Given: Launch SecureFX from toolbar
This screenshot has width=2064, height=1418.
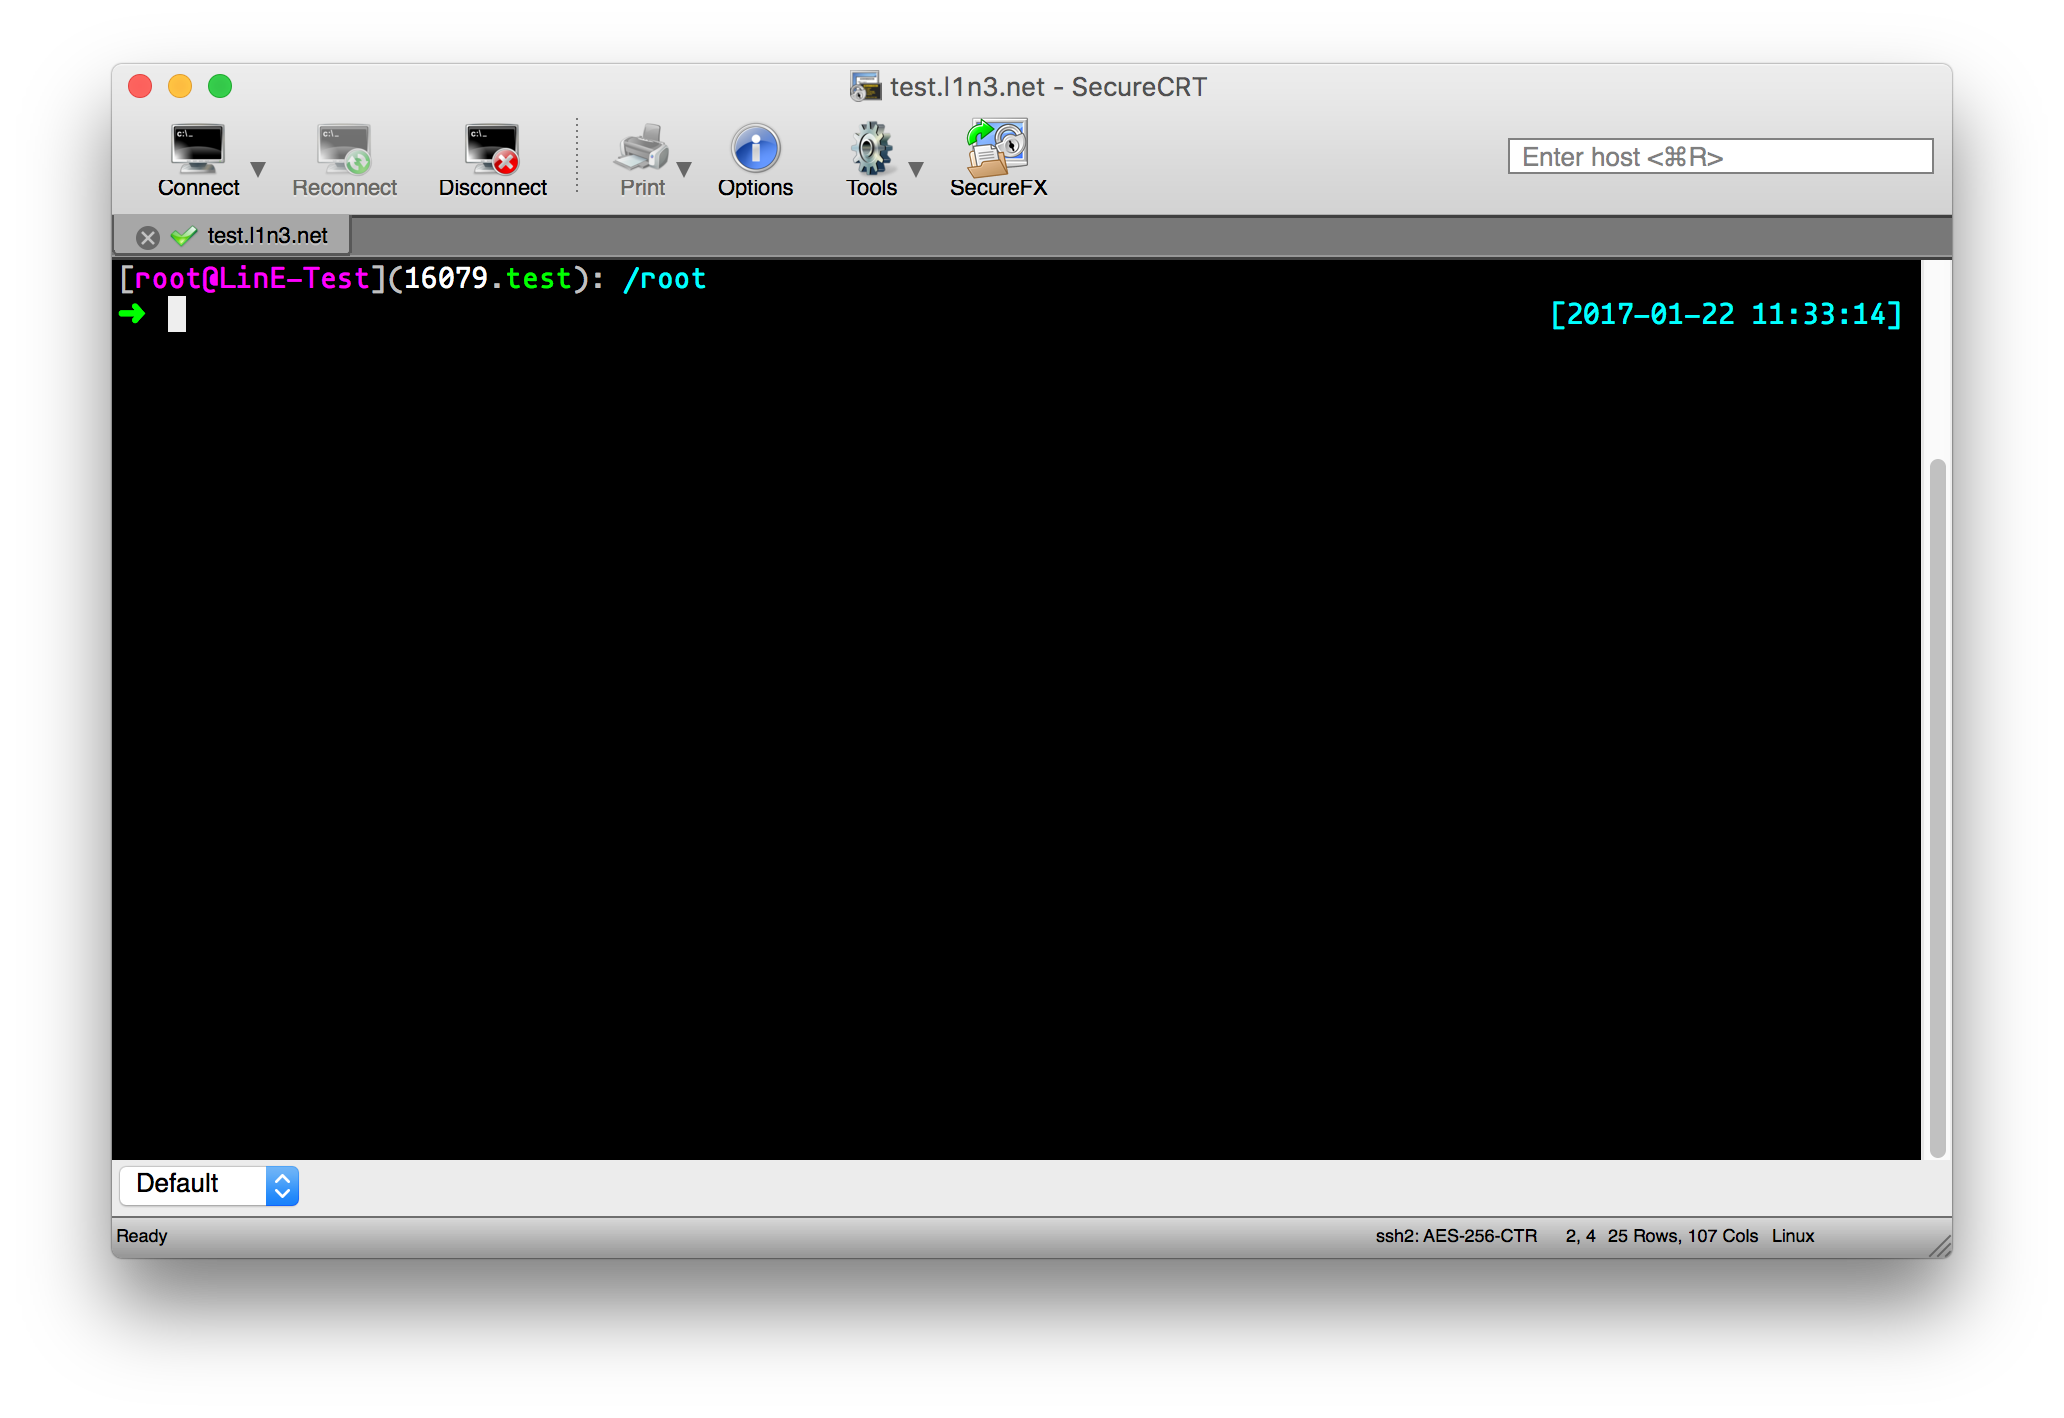Looking at the screenshot, I should 997,148.
